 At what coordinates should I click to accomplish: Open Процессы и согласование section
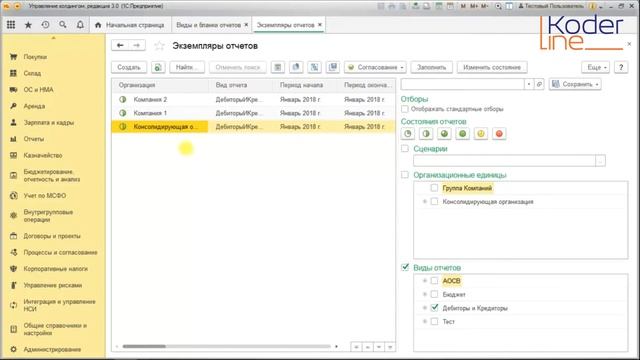pyautogui.click(x=60, y=252)
